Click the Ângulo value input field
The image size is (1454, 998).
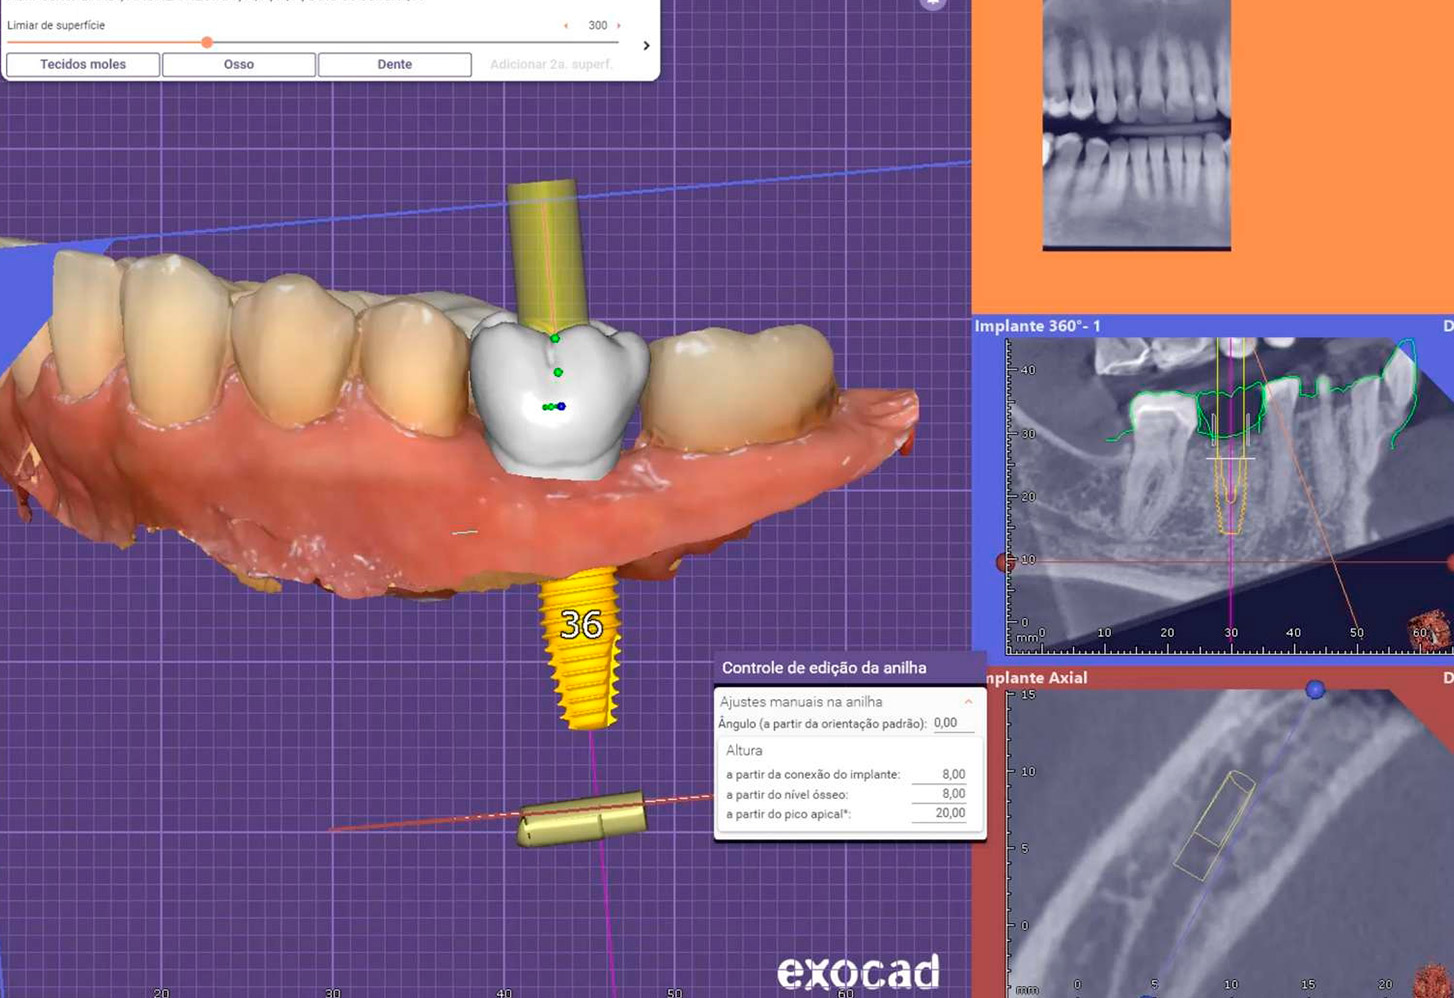tap(951, 723)
